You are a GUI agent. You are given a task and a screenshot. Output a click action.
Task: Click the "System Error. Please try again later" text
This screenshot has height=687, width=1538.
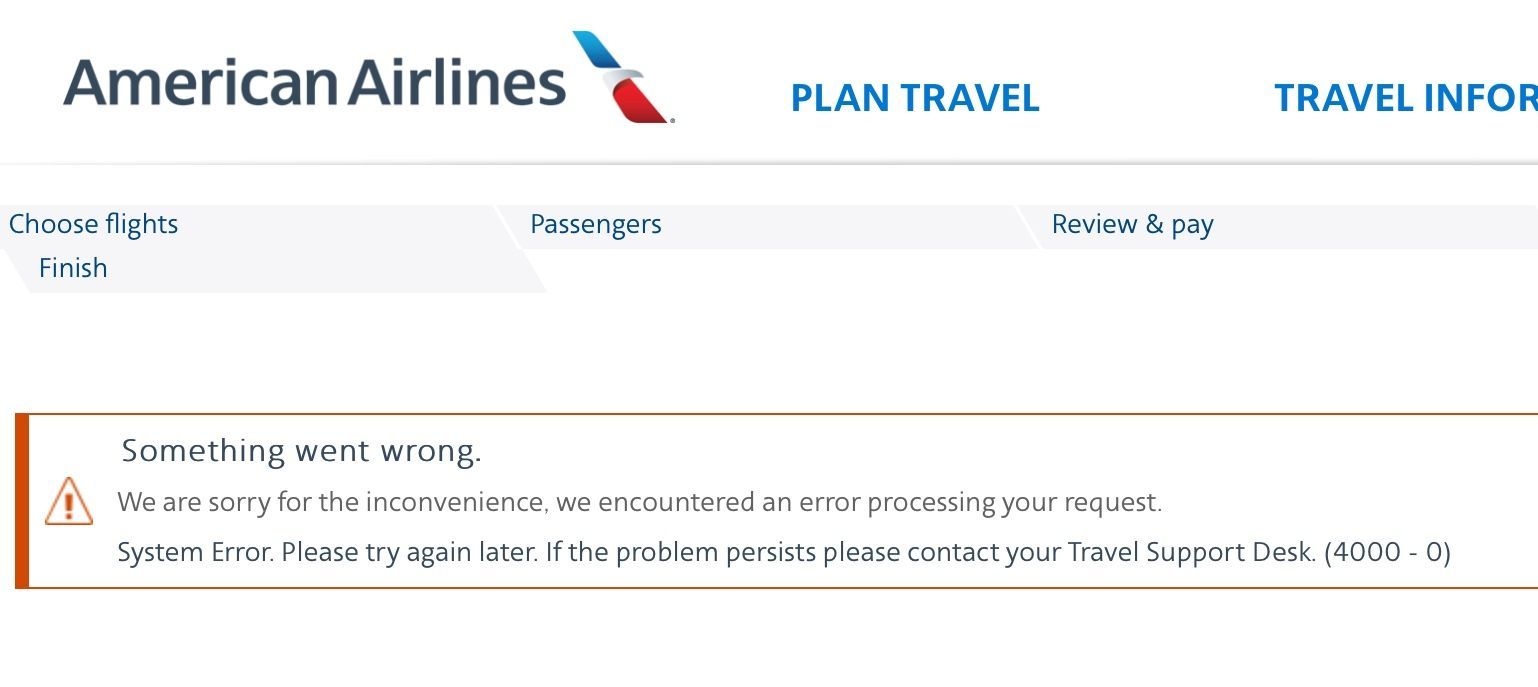(327, 552)
